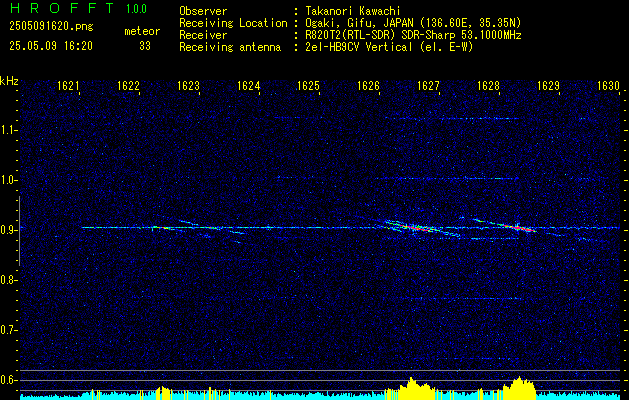Click the 0.7 frequency axis label
Viewport: 629px width, 400px height.
pyautogui.click(x=8, y=330)
